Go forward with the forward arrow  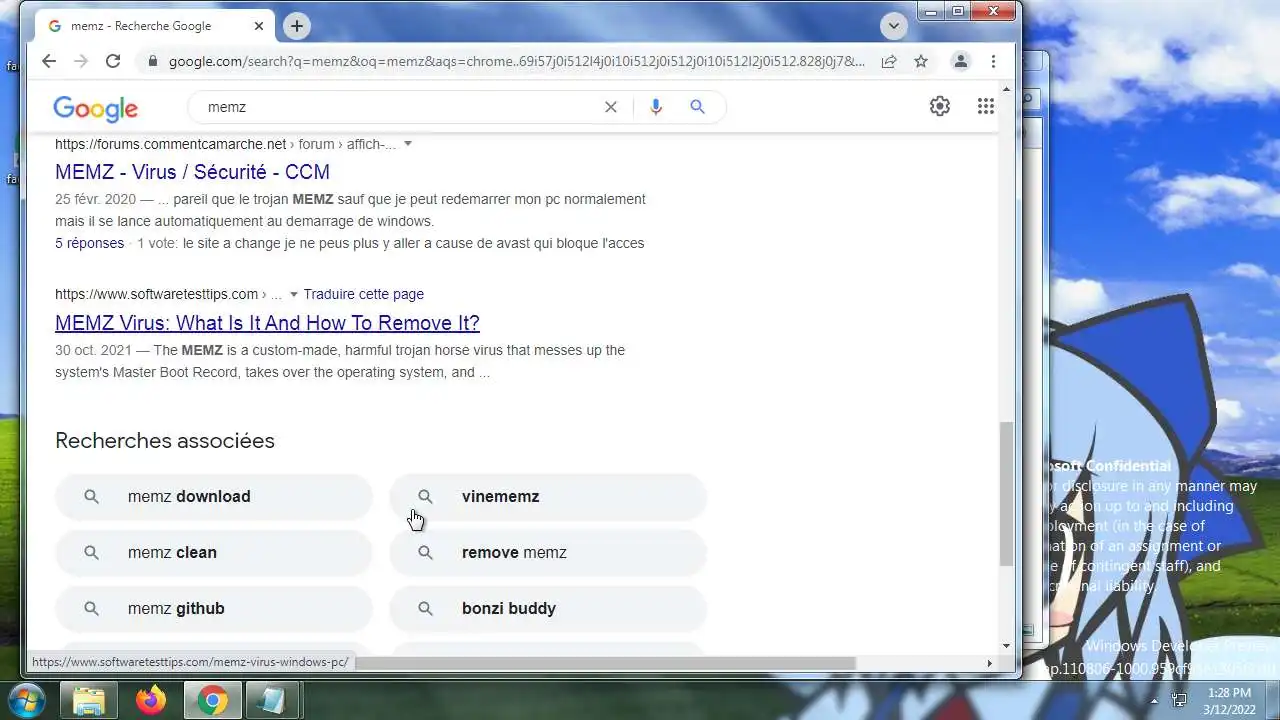click(81, 61)
